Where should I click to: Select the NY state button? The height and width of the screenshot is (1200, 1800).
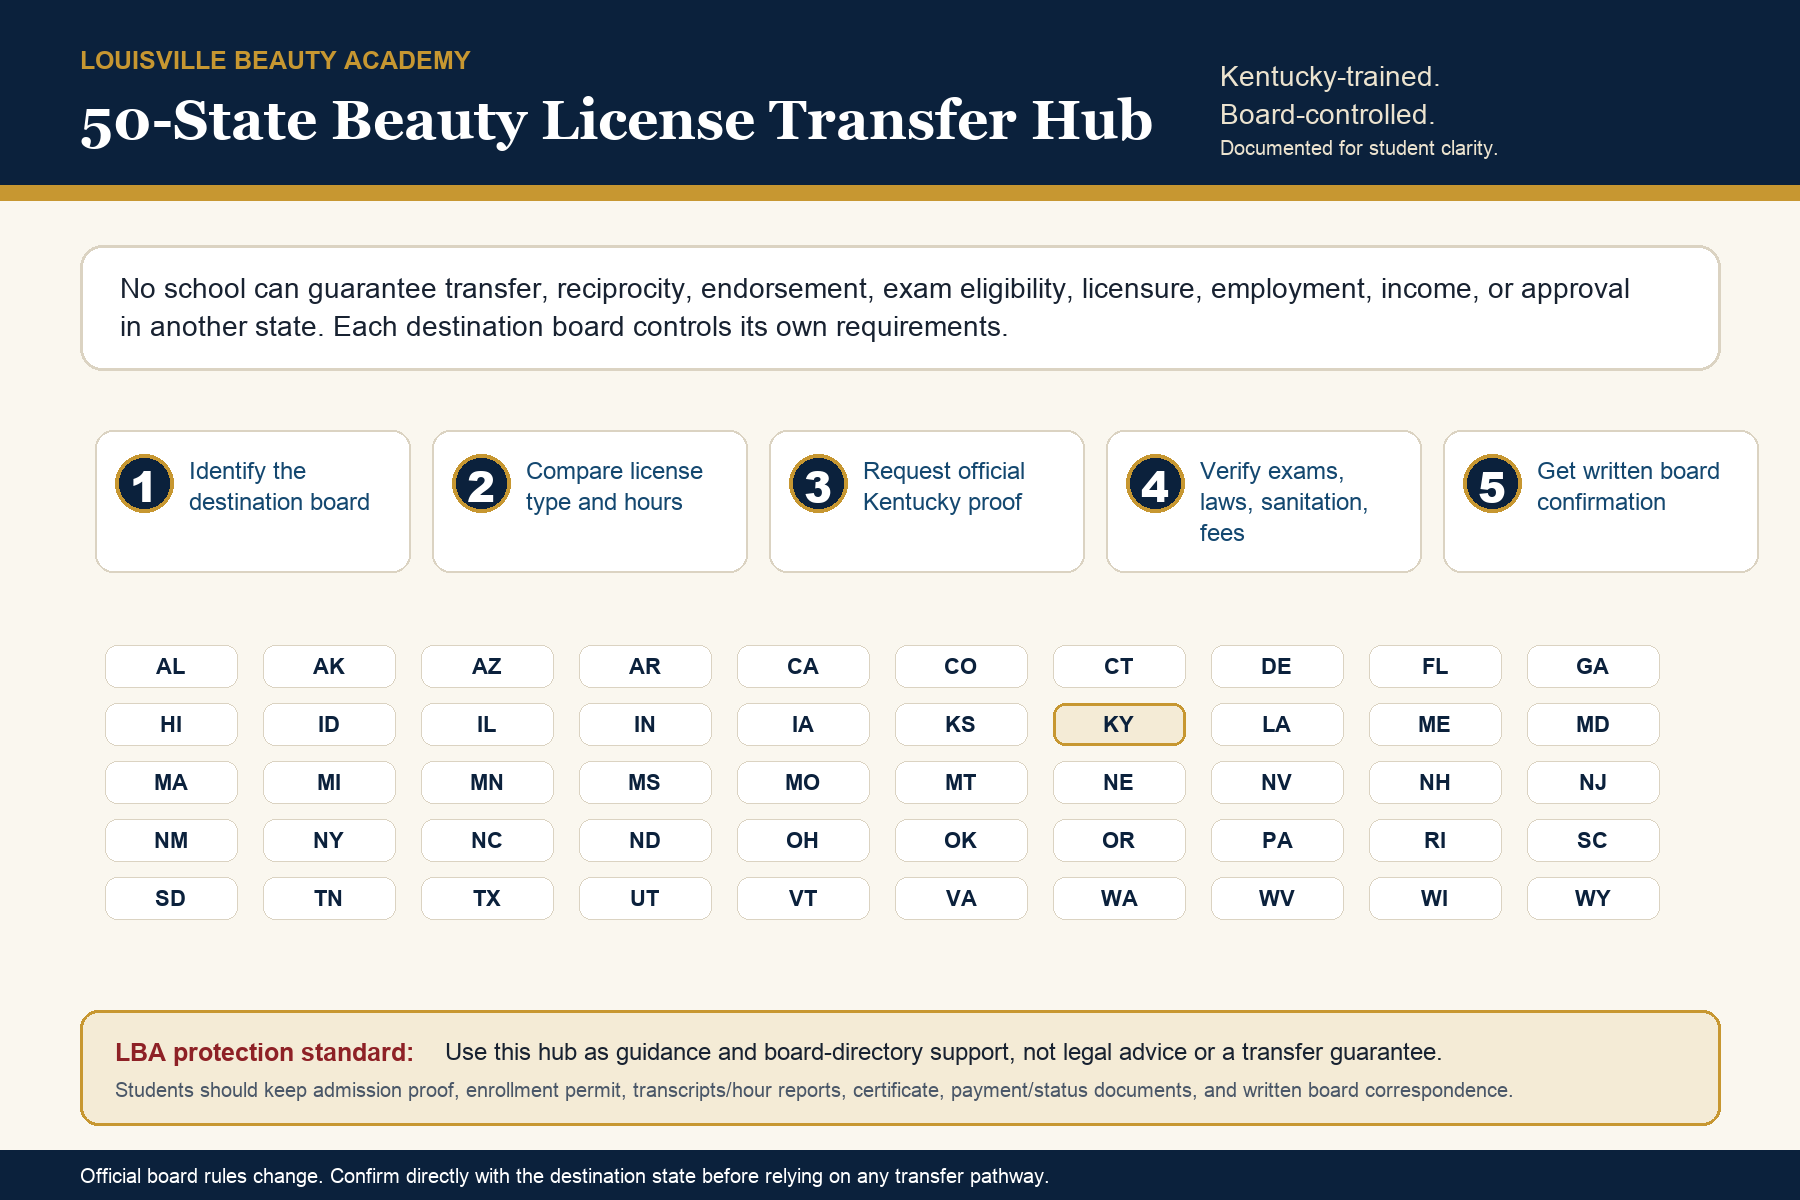coord(329,840)
